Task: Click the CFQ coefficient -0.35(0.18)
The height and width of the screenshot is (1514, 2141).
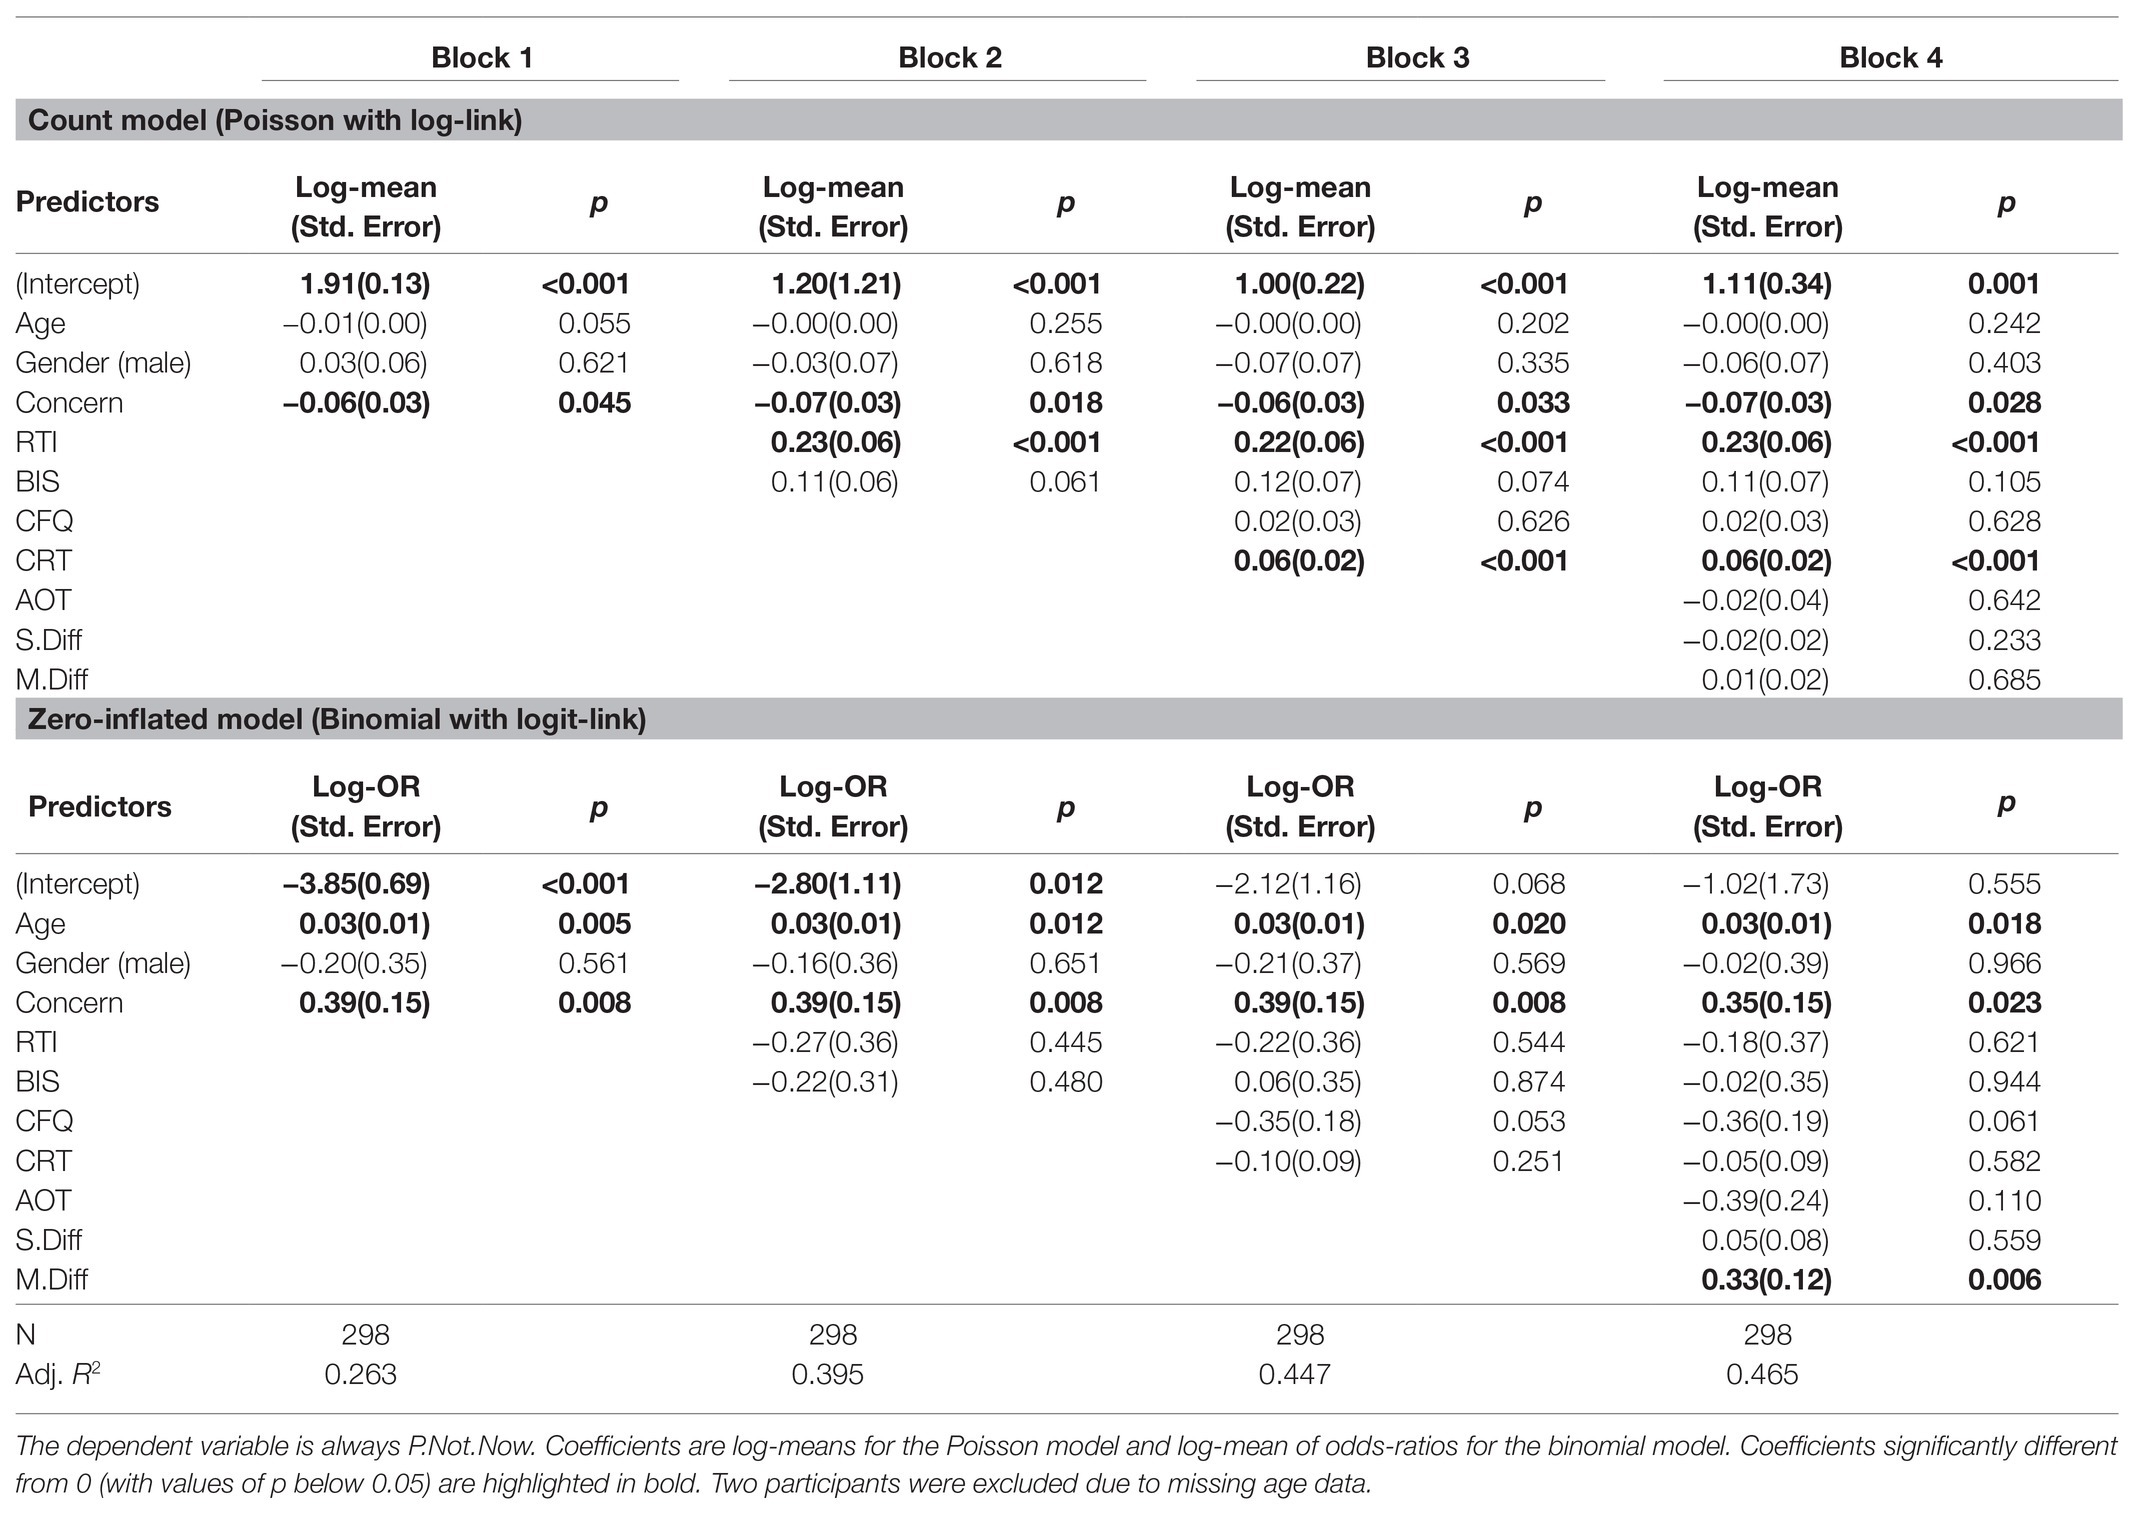Action: [1288, 1122]
